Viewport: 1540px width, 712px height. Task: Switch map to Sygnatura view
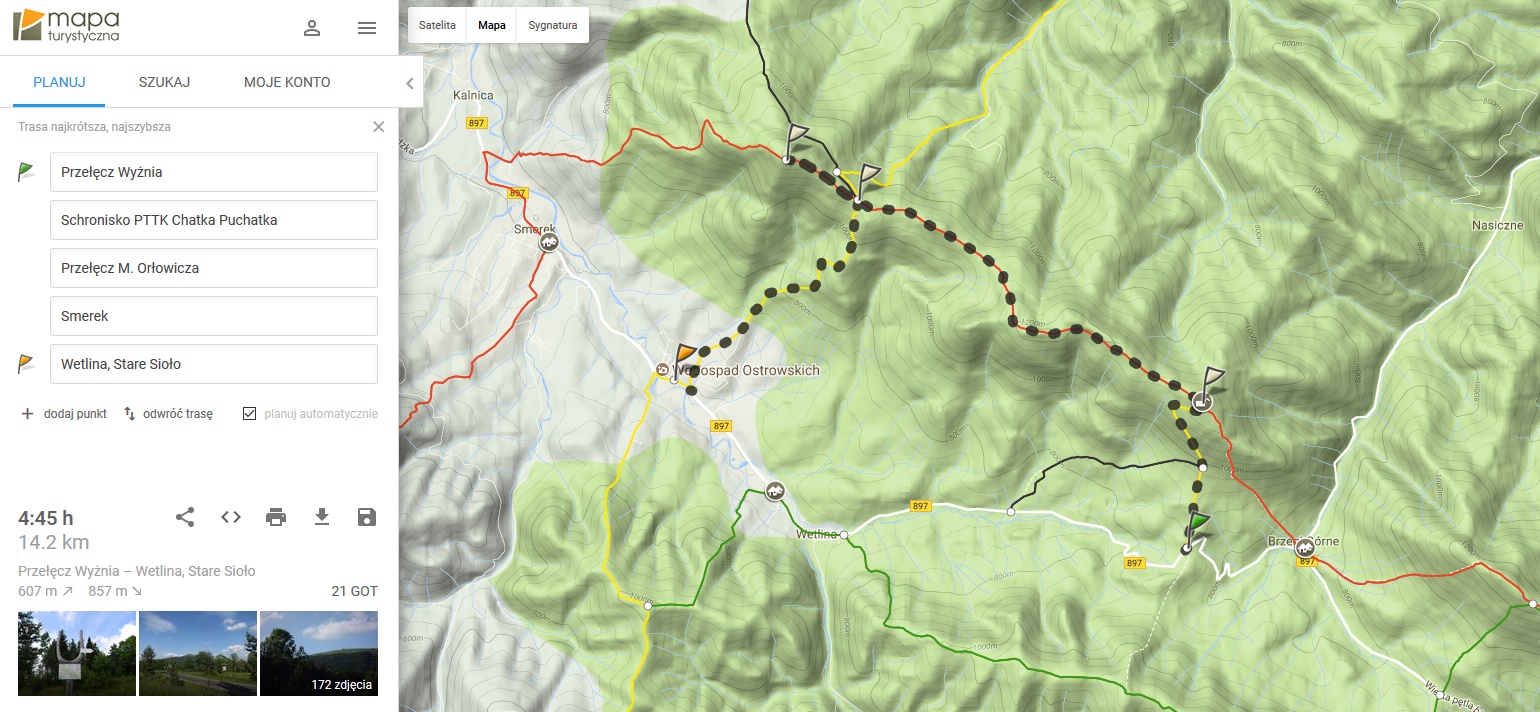pyautogui.click(x=553, y=25)
